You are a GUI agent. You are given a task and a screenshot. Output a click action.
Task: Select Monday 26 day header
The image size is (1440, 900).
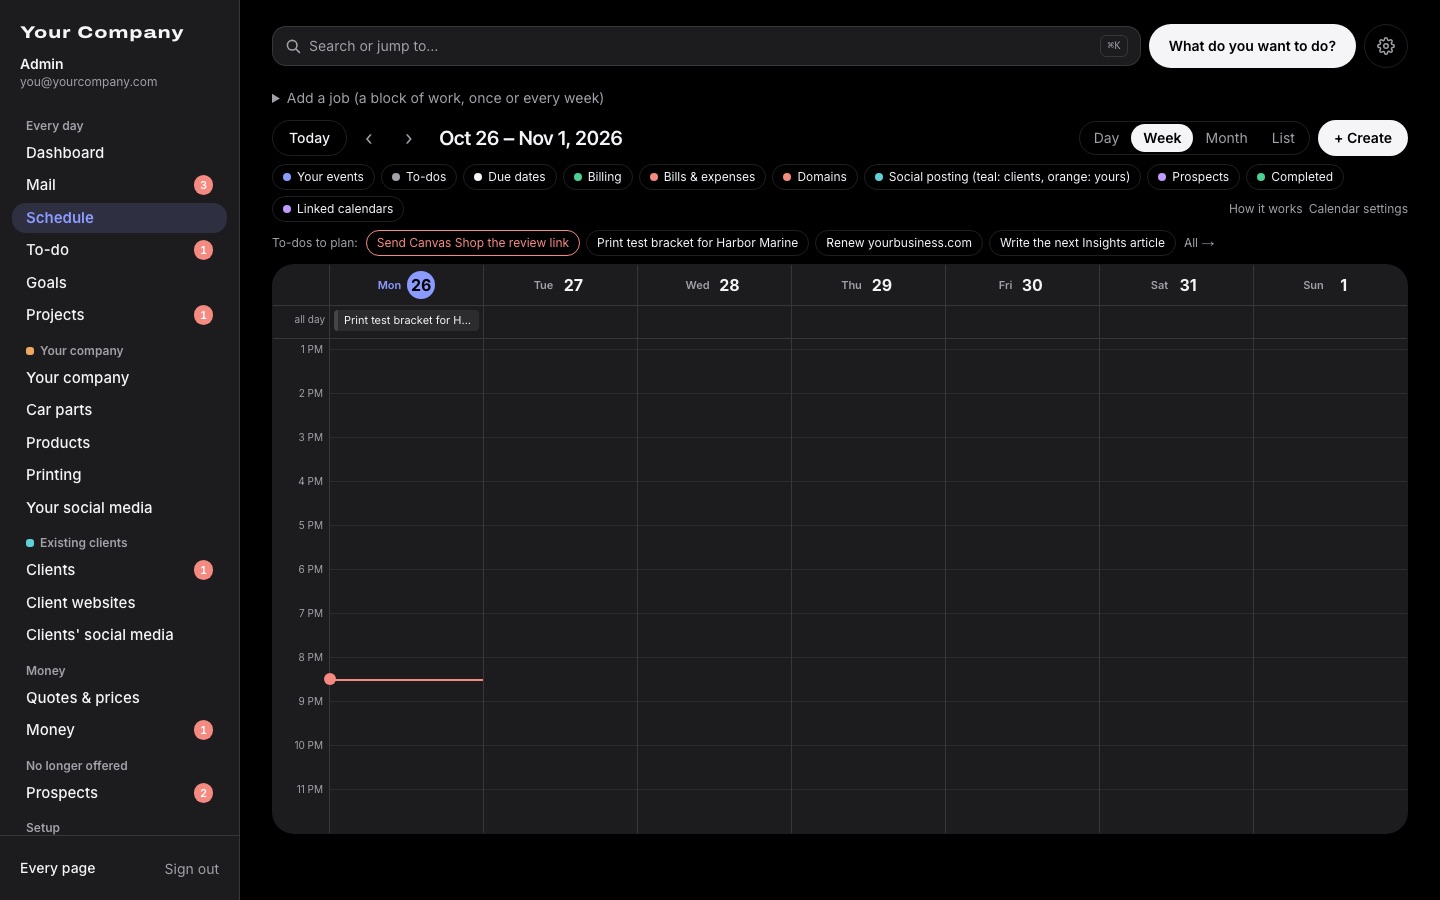(406, 285)
